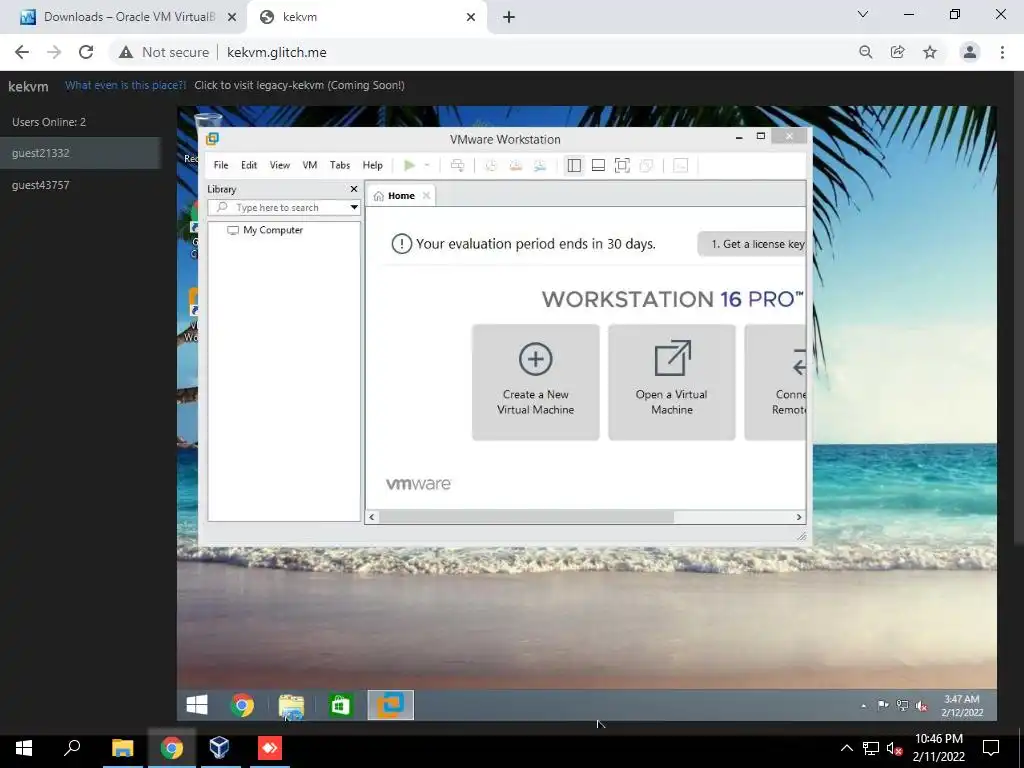Open the File menu in VMware
Screen dimensions: 1024x768
tap(221, 165)
